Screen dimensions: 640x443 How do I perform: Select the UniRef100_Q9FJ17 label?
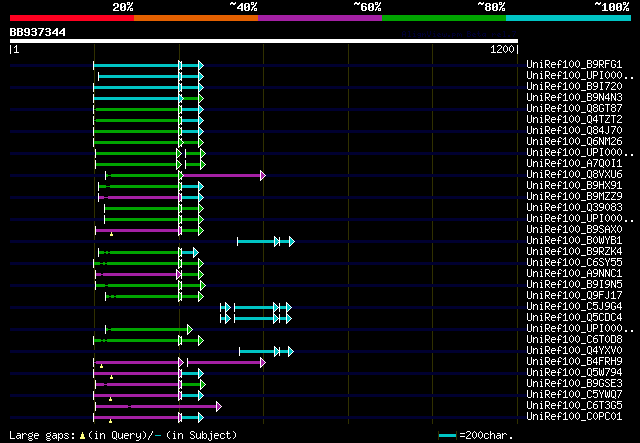pos(574,296)
